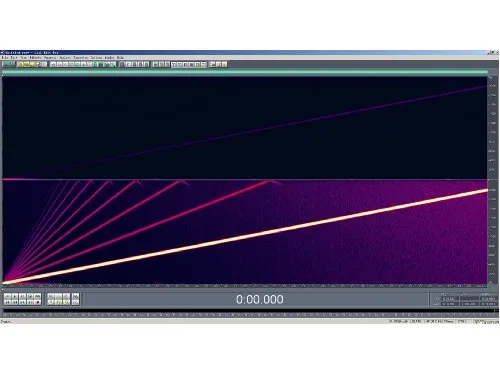Open the Effects menu

pos(36,58)
